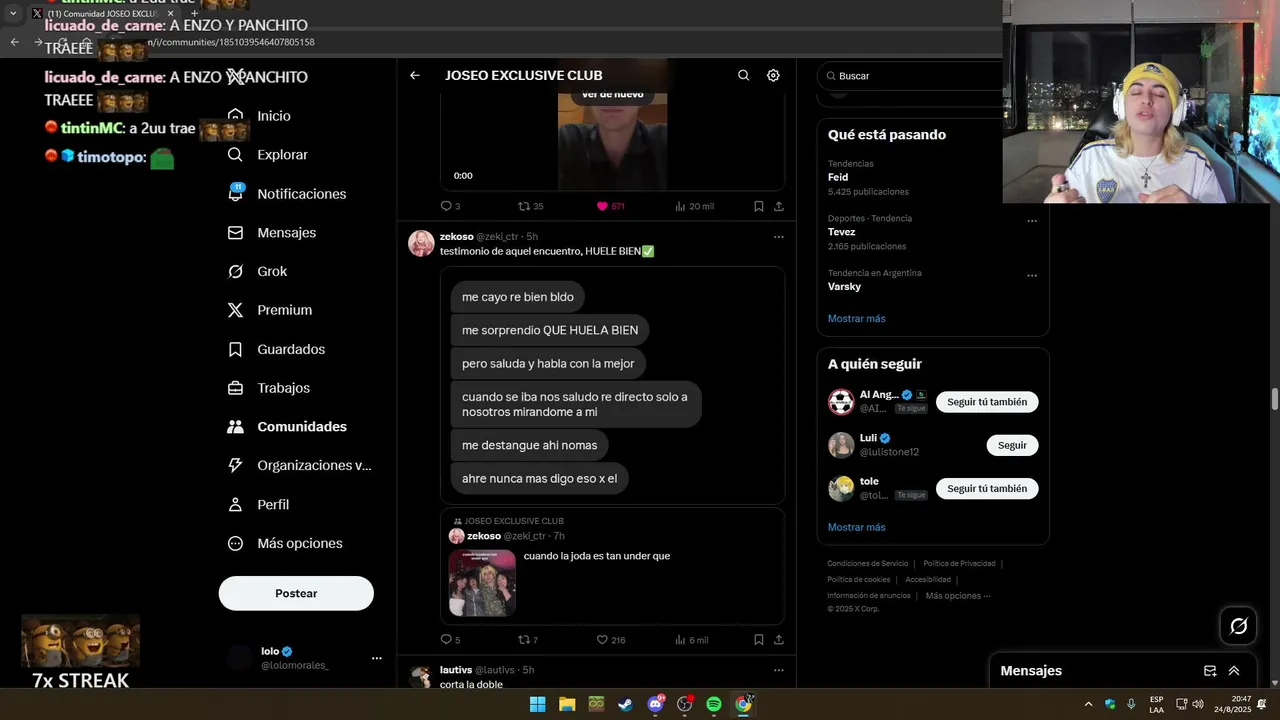Viewport: 1280px width, 720px height.
Task: Show more accounts under A quién seguir
Action: click(857, 527)
